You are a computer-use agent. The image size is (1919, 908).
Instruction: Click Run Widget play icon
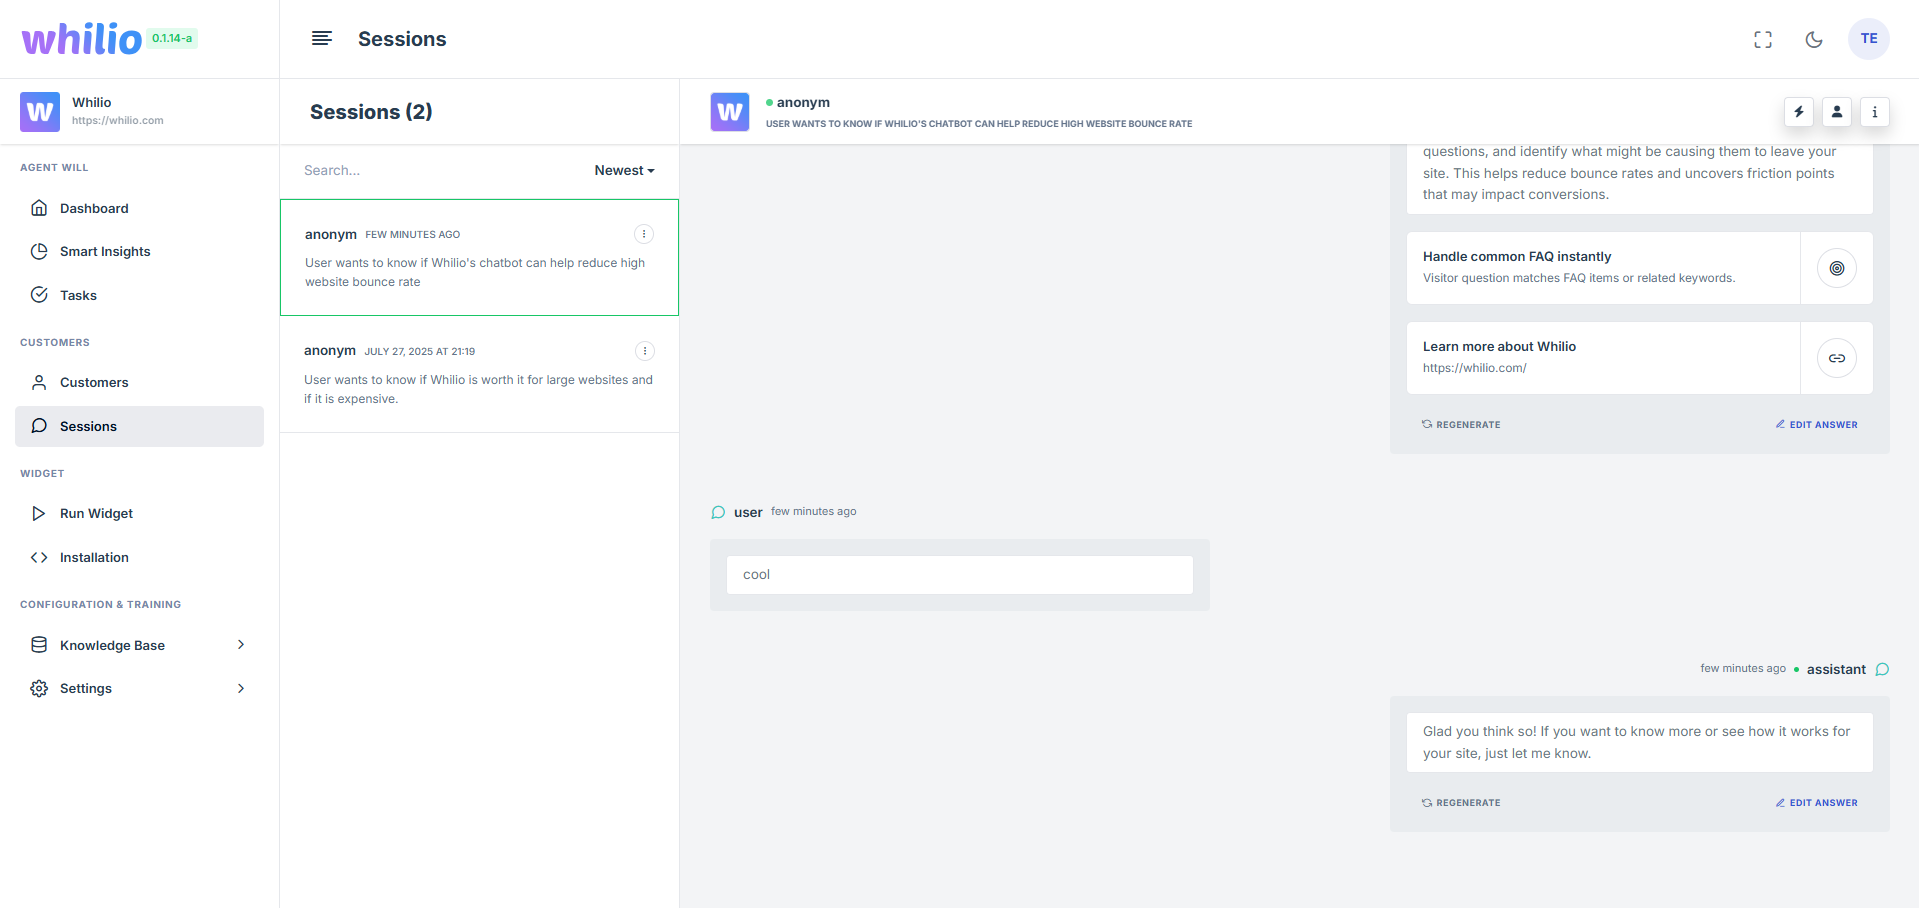(x=39, y=513)
